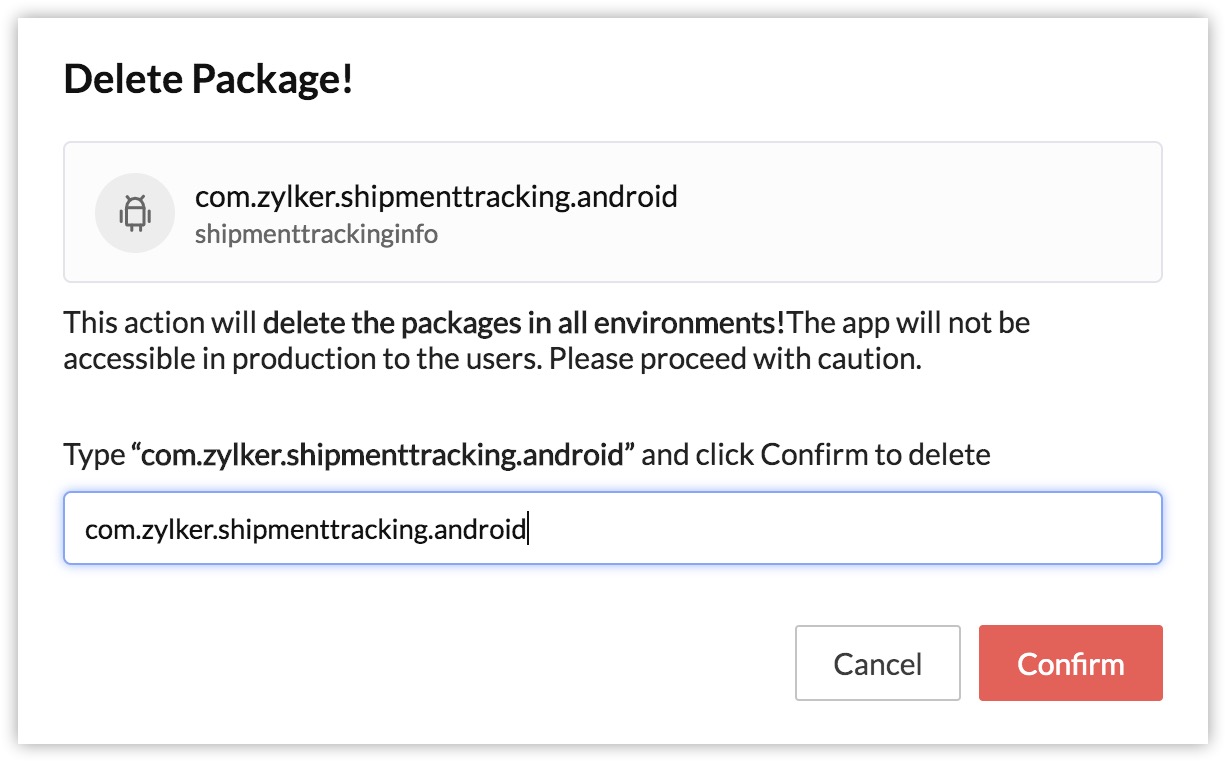Place cursor after typed package name text
This screenshot has width=1226, height=762.
527,529
